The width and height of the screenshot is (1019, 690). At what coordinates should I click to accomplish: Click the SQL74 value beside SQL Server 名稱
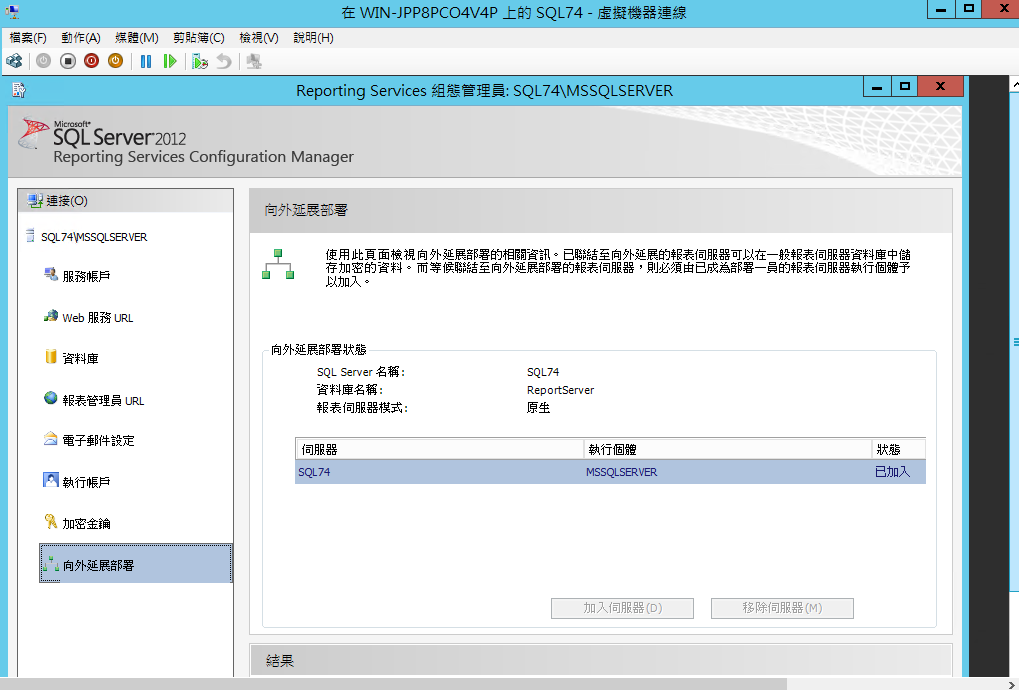pos(543,372)
